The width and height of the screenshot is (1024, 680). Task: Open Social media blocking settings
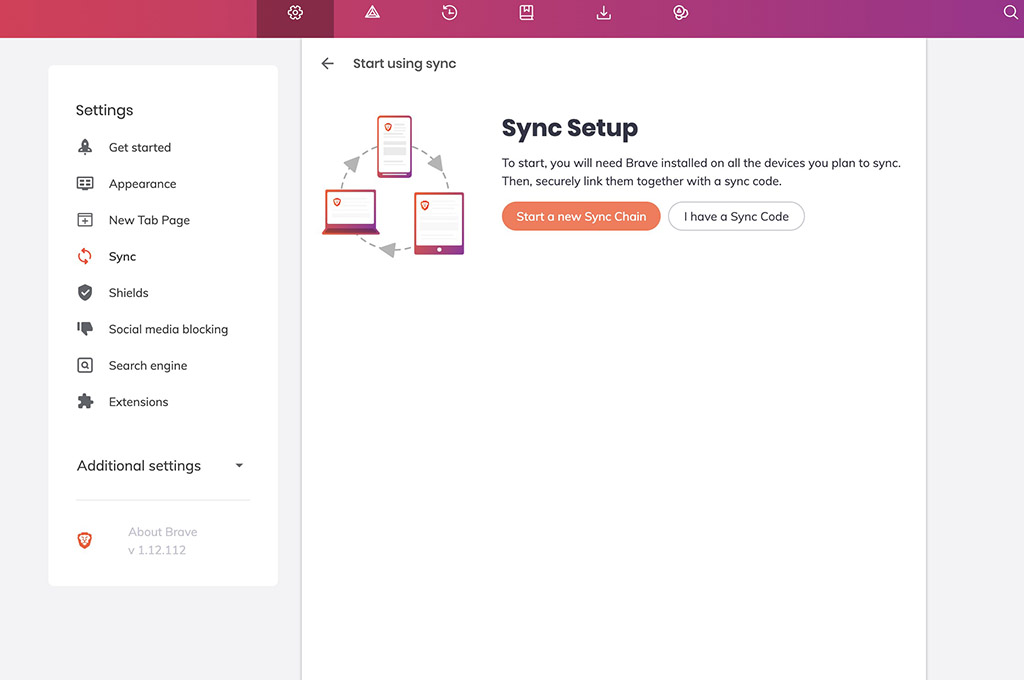click(168, 330)
